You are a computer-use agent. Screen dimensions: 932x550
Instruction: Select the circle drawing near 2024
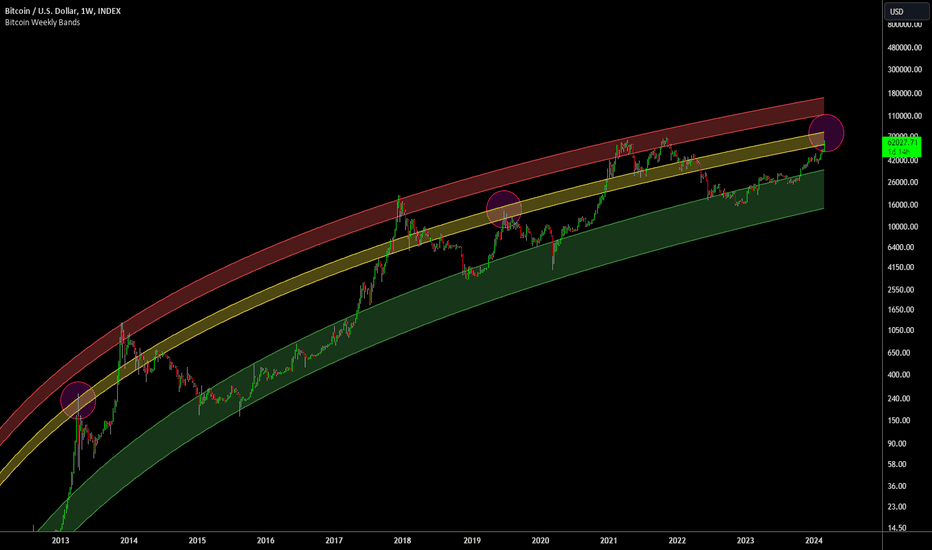tap(826, 133)
